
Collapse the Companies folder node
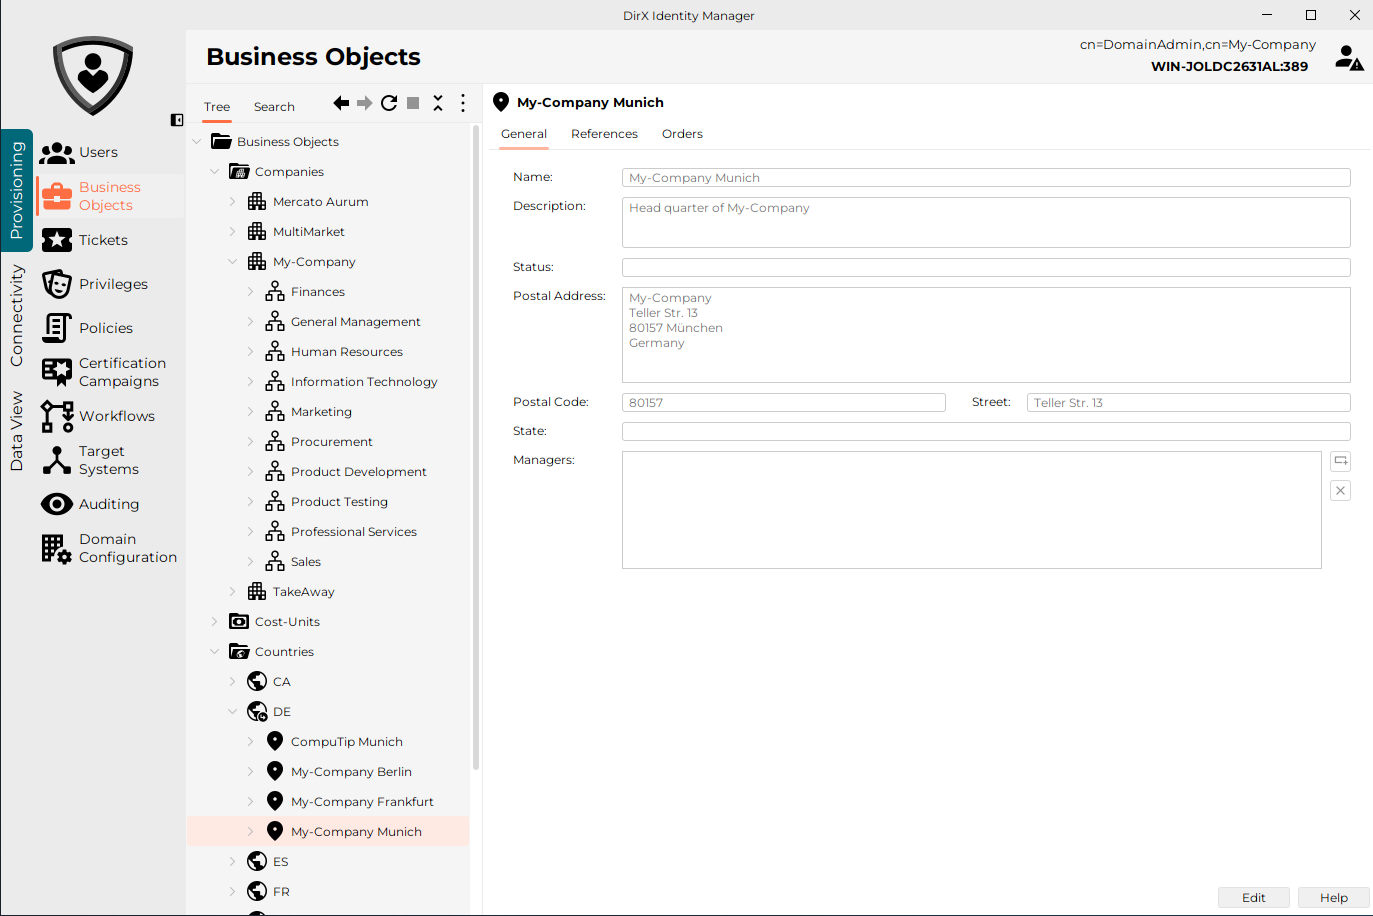[x=215, y=171]
